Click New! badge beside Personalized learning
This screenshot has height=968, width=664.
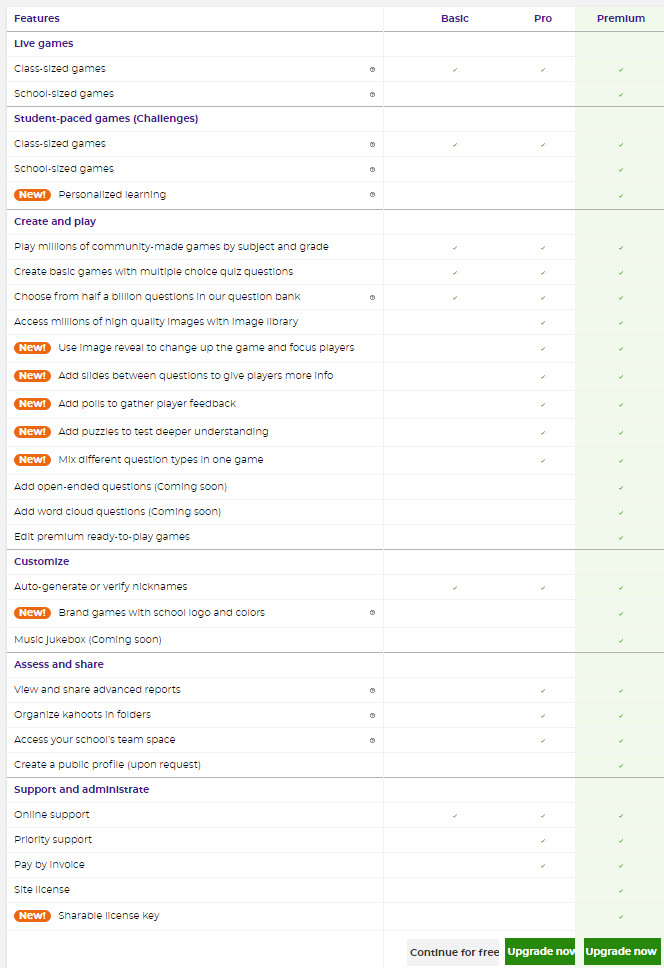click(x=32, y=194)
